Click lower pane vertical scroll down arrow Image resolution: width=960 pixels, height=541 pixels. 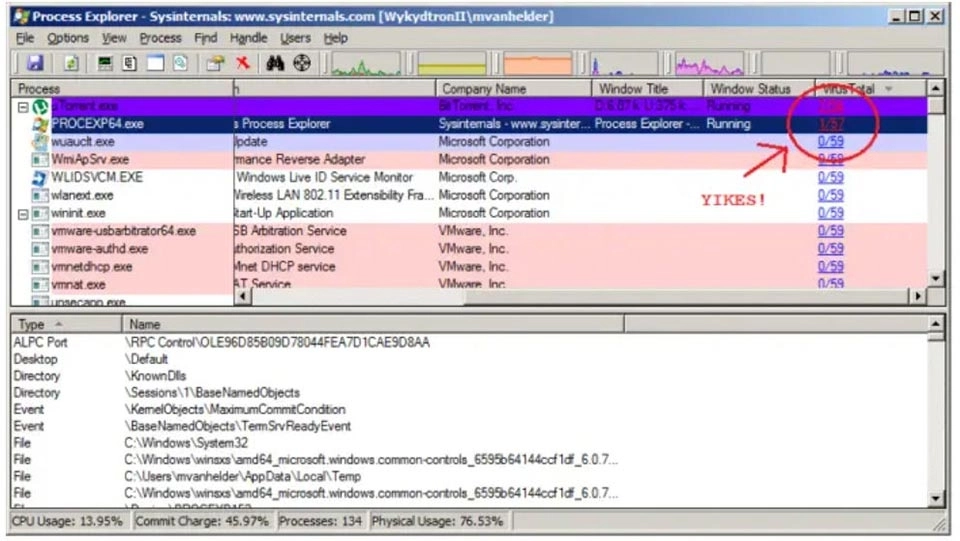[936, 499]
